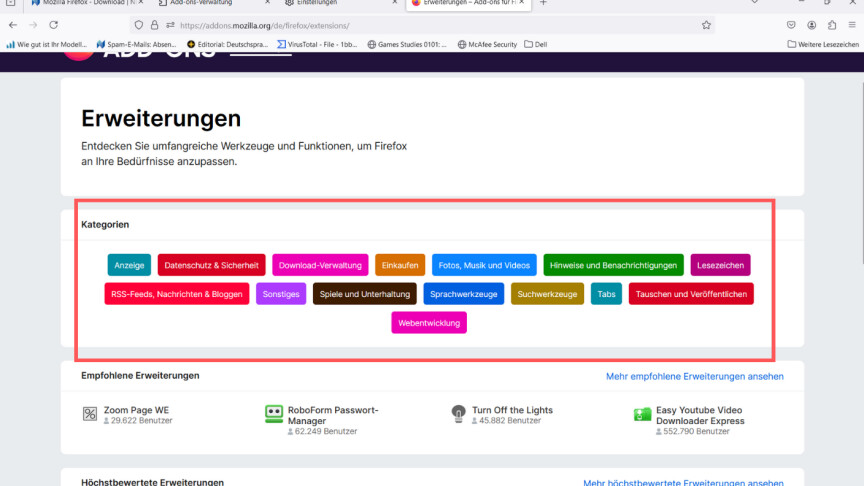Select the Datenschutz & Sicherheit category
864x486 pixels.
[211, 265]
